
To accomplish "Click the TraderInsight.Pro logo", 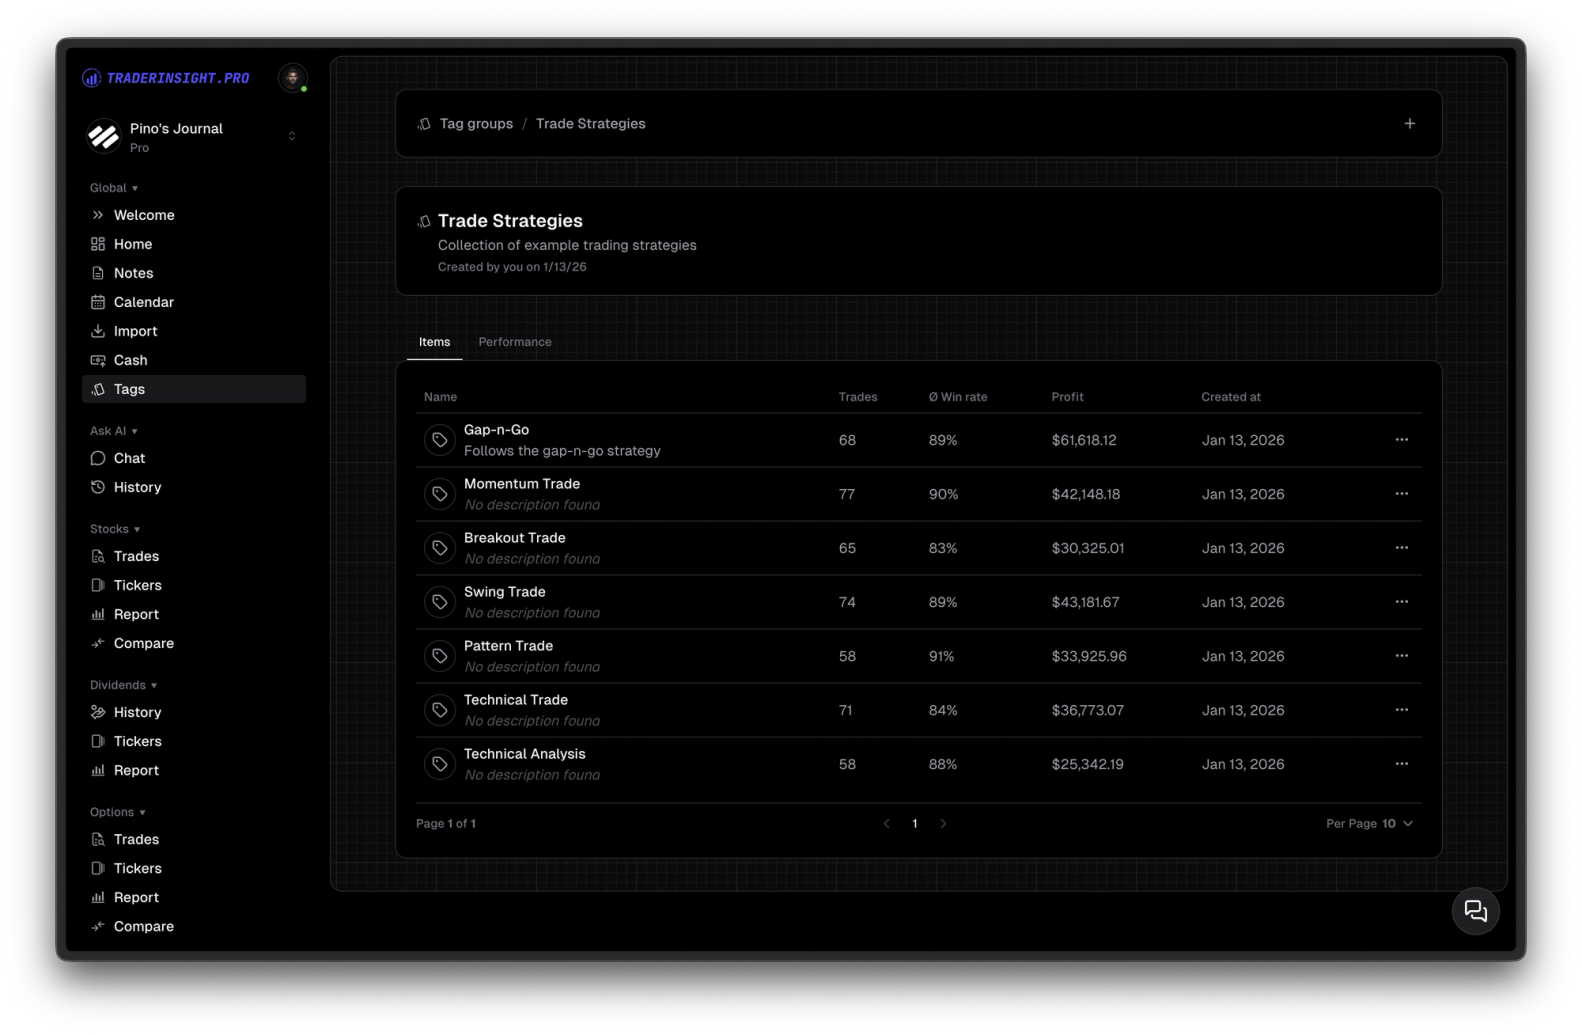I will point(166,78).
